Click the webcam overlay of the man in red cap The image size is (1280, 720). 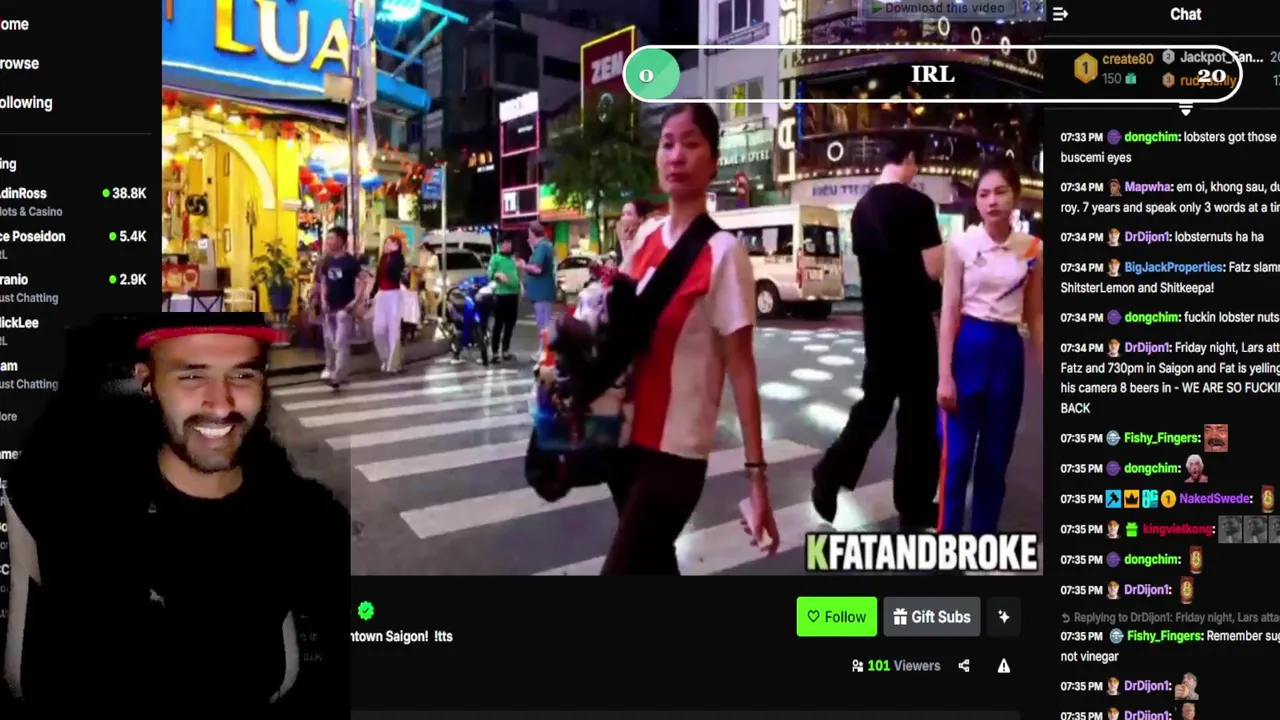pos(175,515)
